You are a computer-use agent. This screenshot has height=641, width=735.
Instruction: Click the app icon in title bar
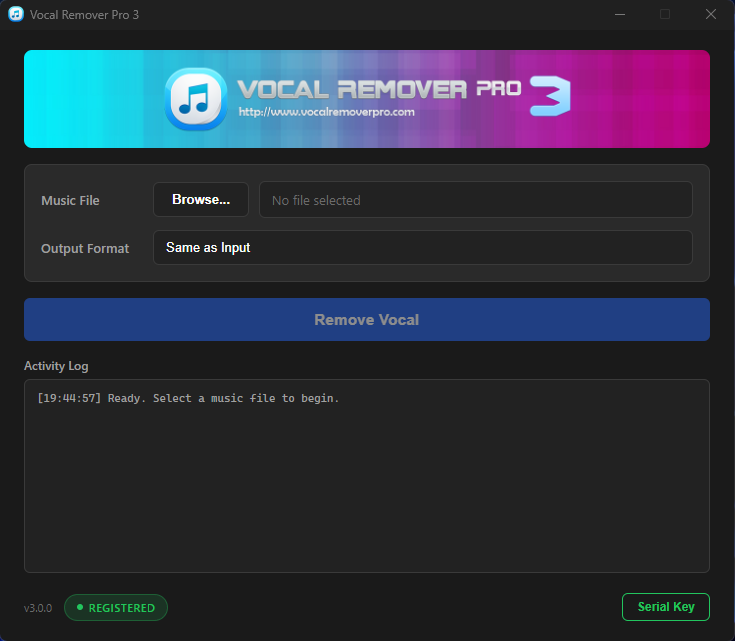click(x=15, y=14)
